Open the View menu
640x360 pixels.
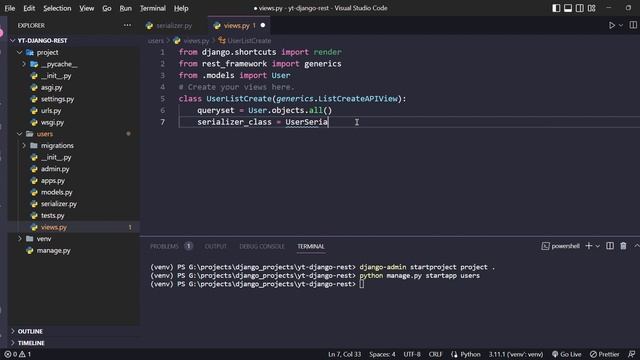pyautogui.click(x=87, y=8)
